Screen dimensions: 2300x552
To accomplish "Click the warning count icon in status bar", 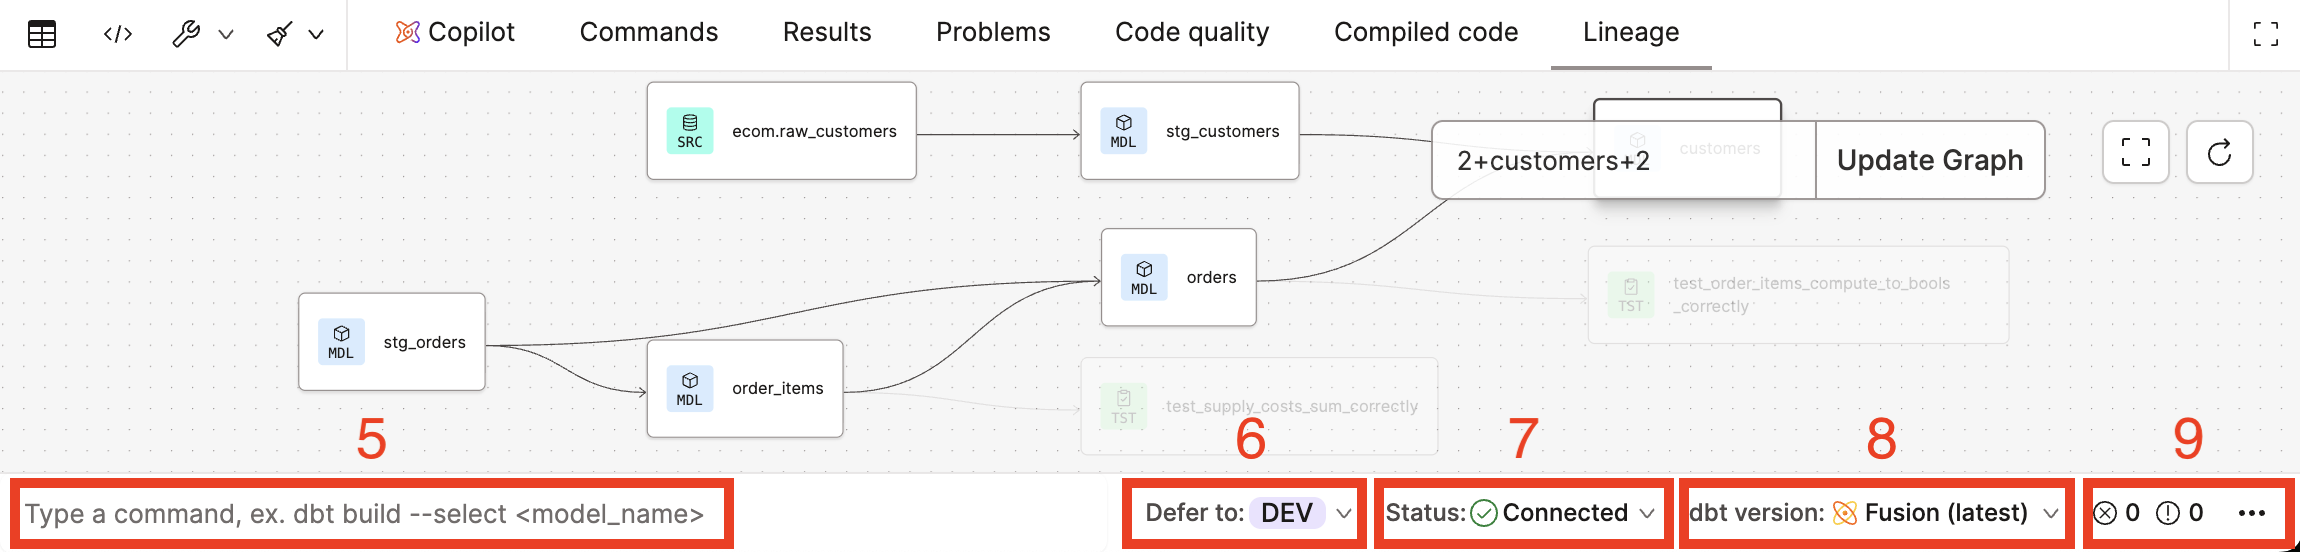I will click(2167, 513).
